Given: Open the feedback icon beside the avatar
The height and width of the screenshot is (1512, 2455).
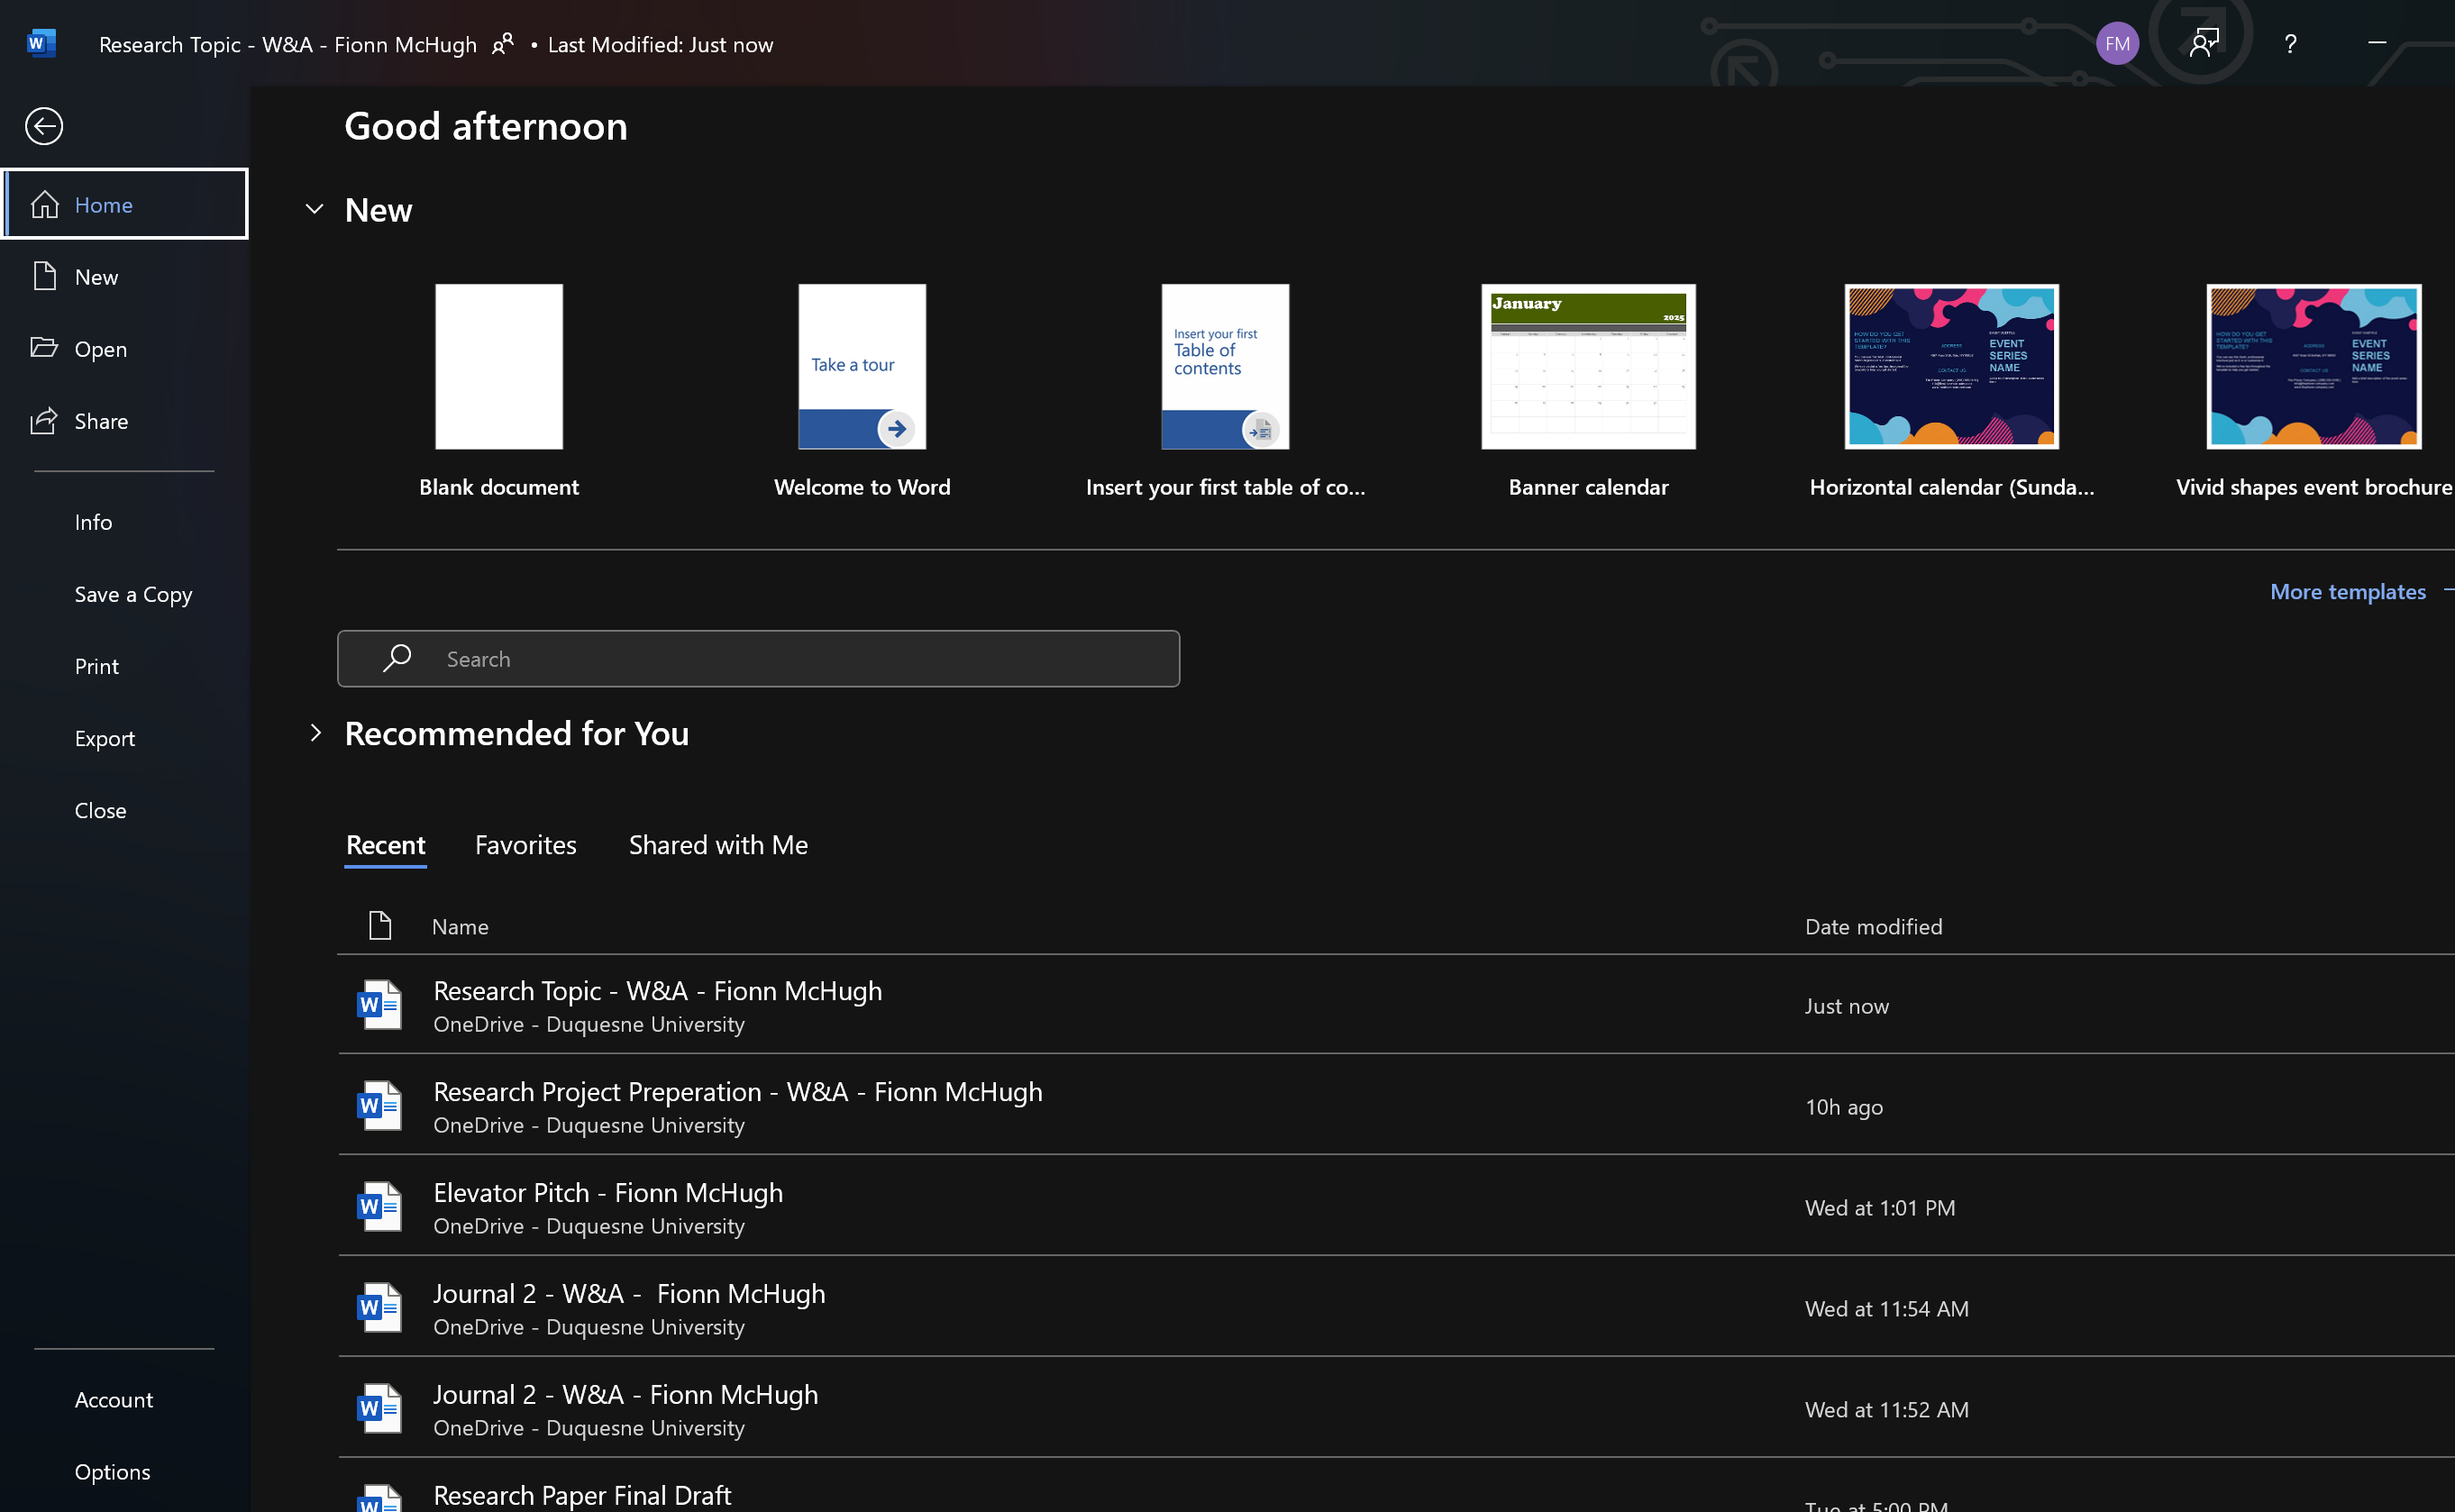Looking at the screenshot, I should 2203,44.
